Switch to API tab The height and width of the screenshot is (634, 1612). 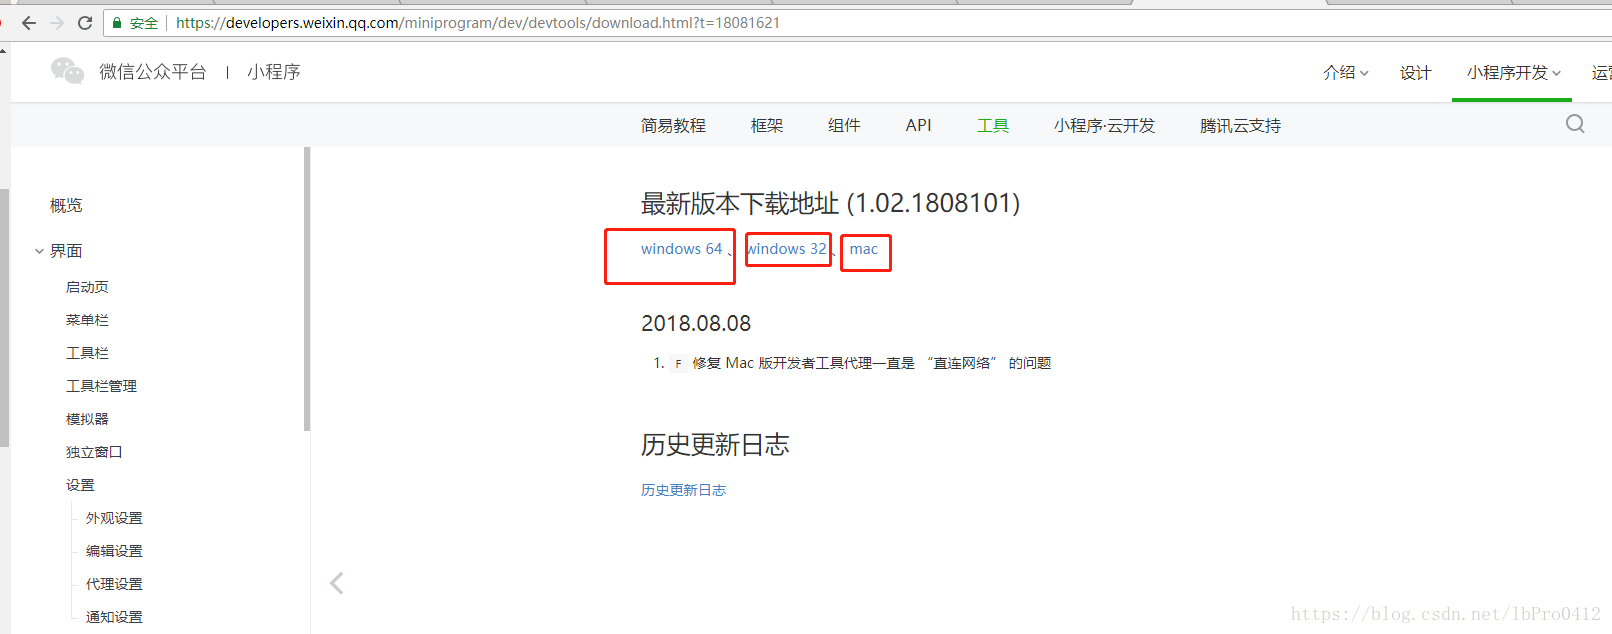click(x=918, y=126)
